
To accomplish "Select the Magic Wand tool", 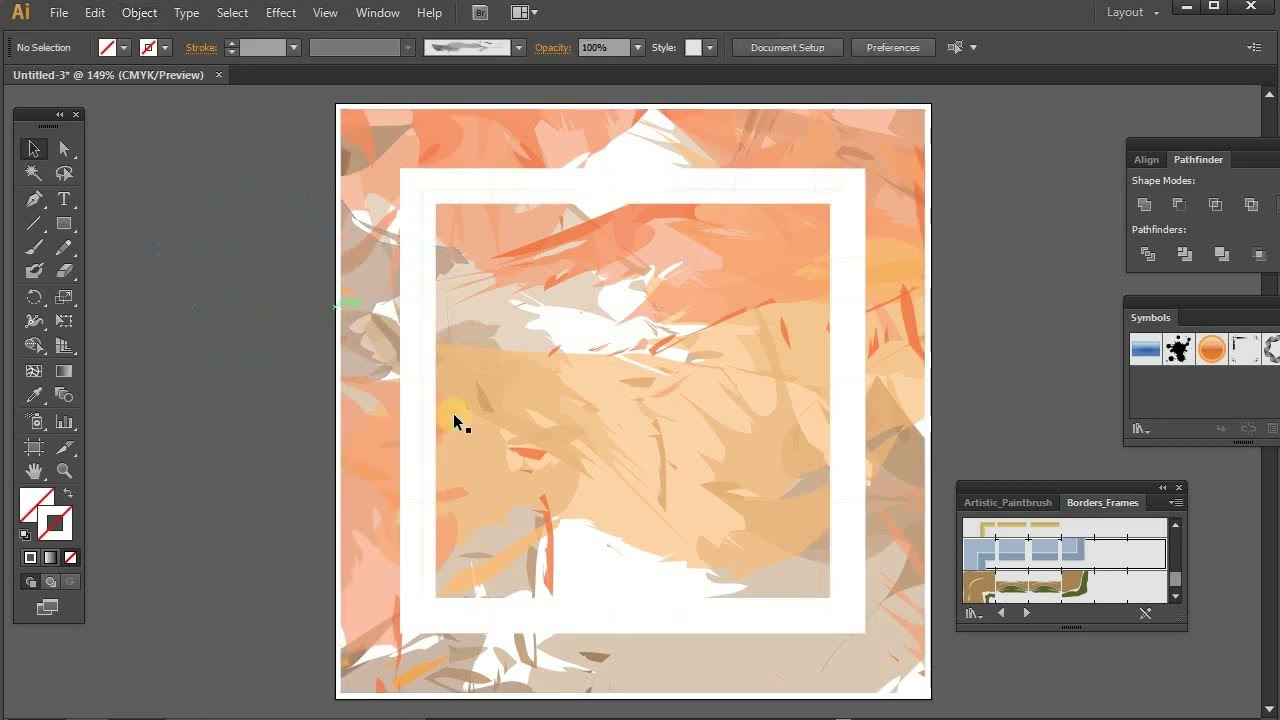I will point(33,174).
